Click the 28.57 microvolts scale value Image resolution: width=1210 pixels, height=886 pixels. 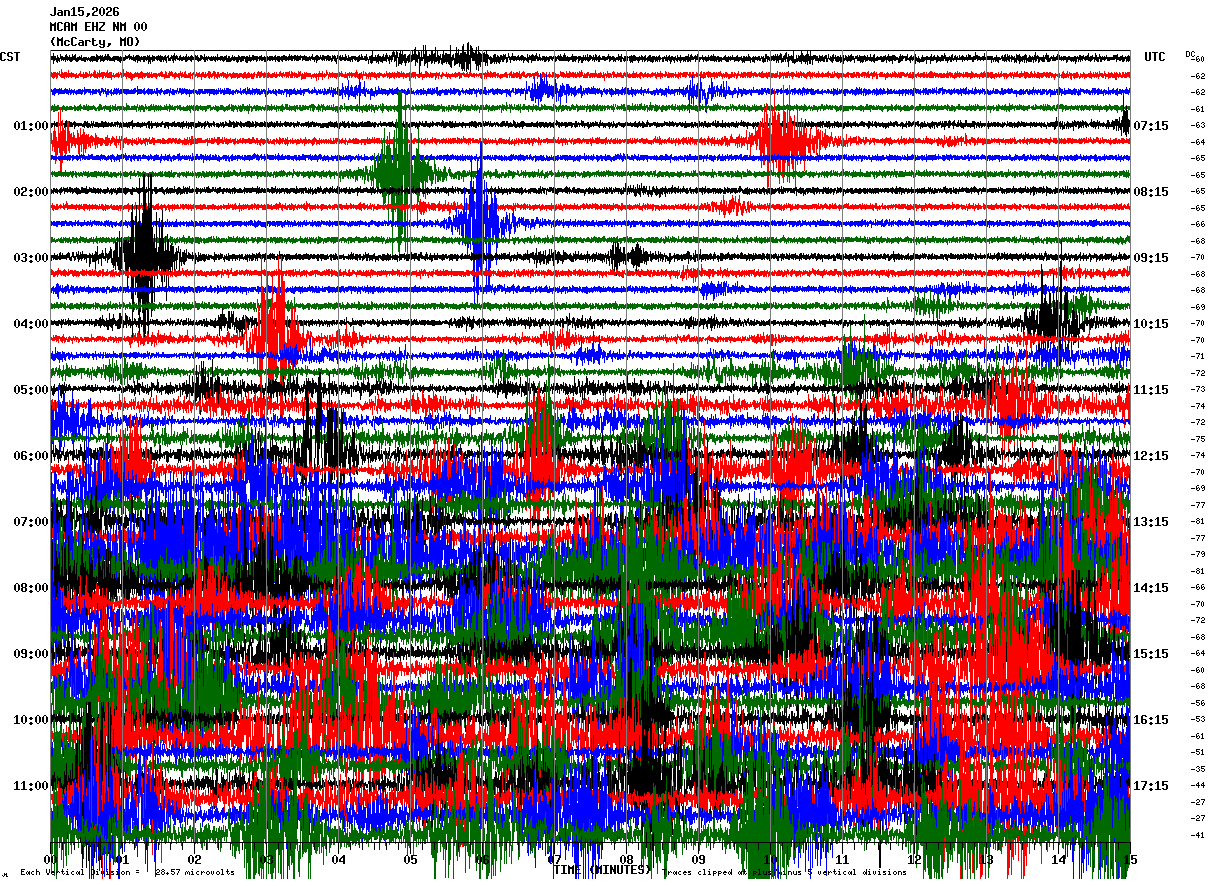(195, 872)
